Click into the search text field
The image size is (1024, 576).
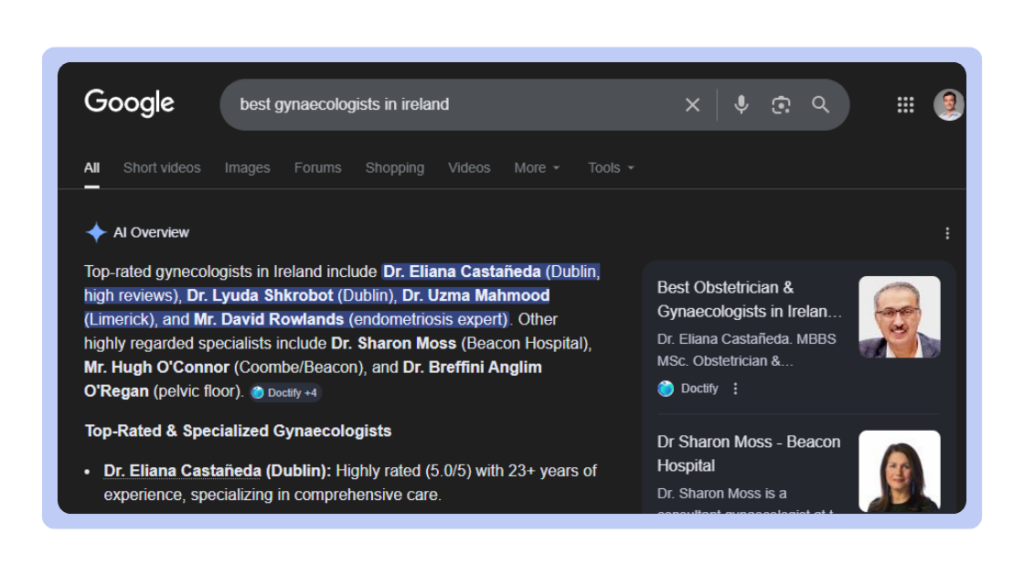coord(450,105)
